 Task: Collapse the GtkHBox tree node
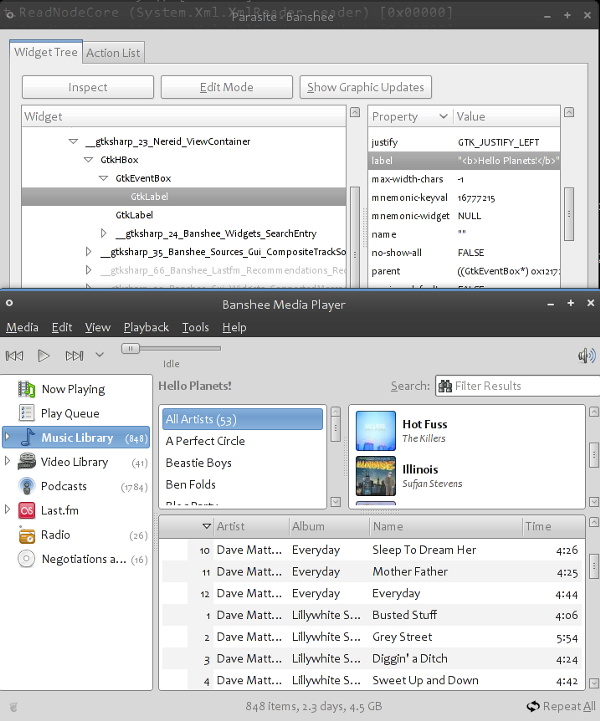(x=88, y=160)
